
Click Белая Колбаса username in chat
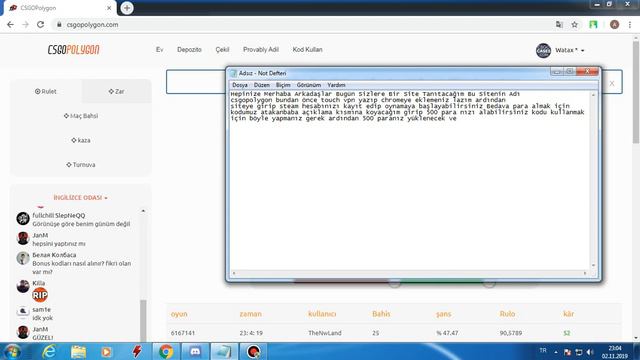point(54,255)
